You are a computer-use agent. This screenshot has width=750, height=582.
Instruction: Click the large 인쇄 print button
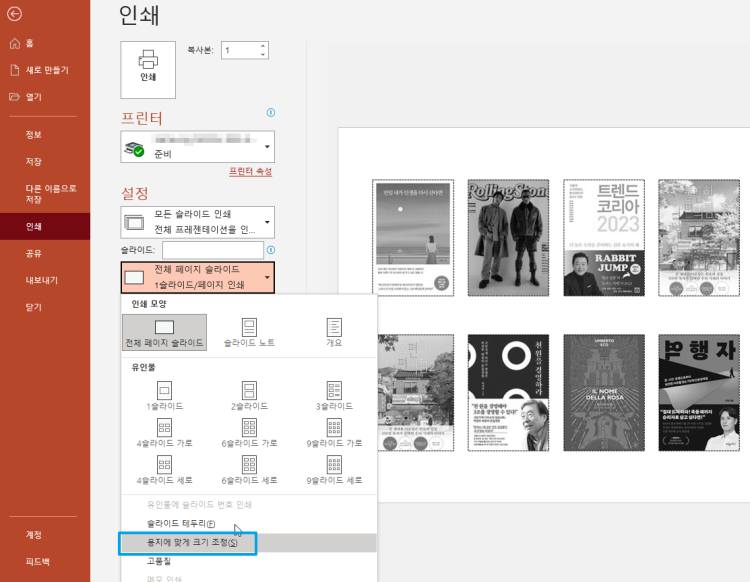coord(148,70)
